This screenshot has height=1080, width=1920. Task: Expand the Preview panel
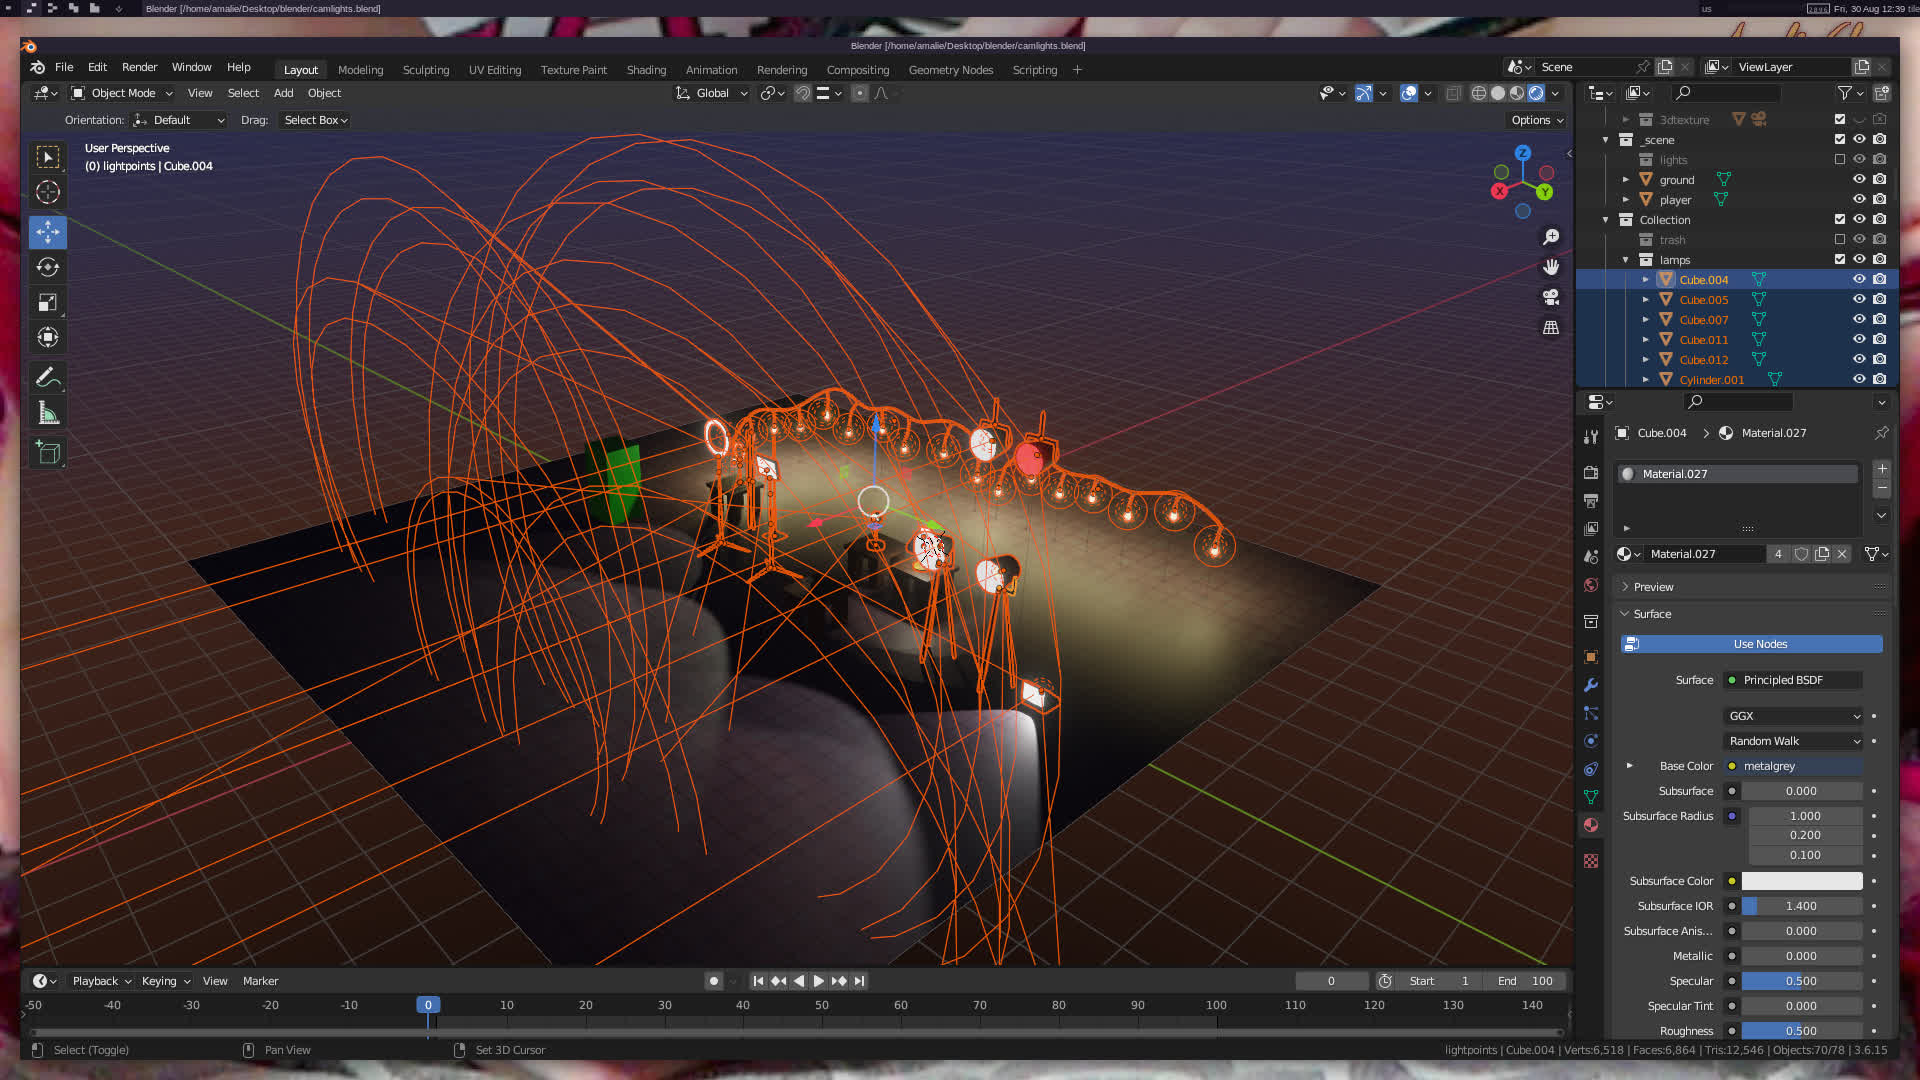tap(1653, 587)
